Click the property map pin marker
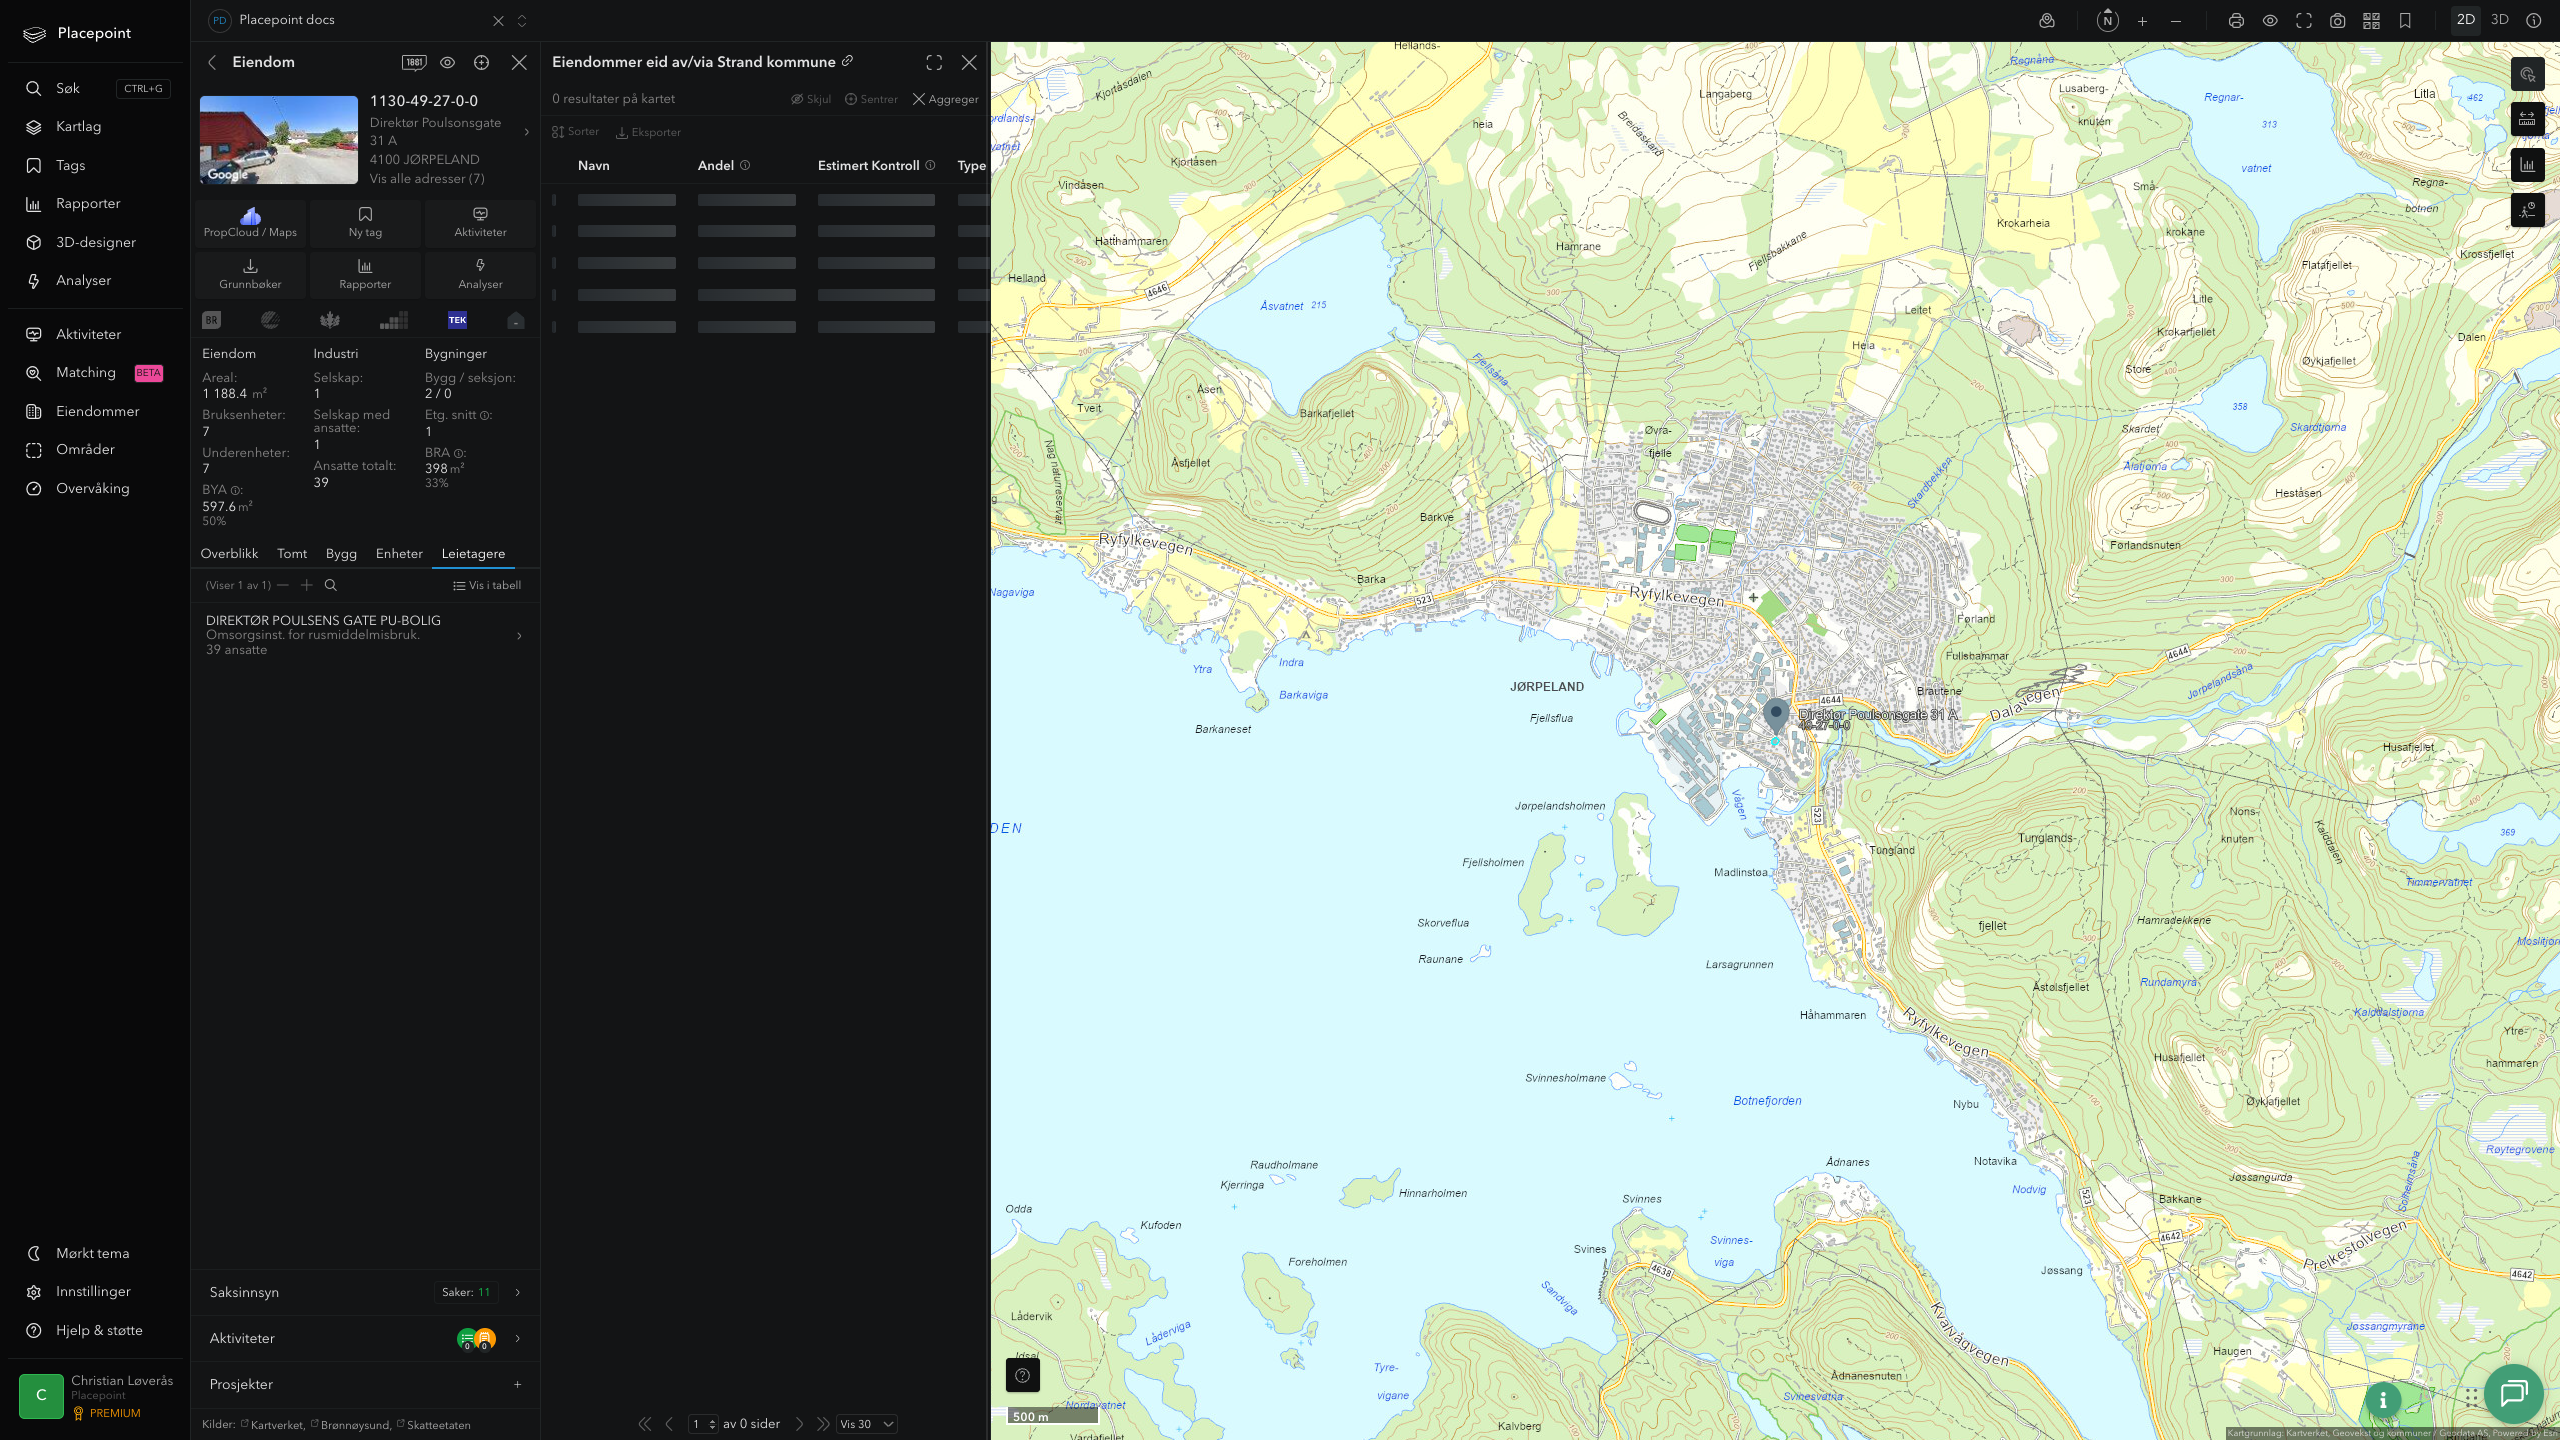2560x1440 pixels. pyautogui.click(x=1776, y=716)
